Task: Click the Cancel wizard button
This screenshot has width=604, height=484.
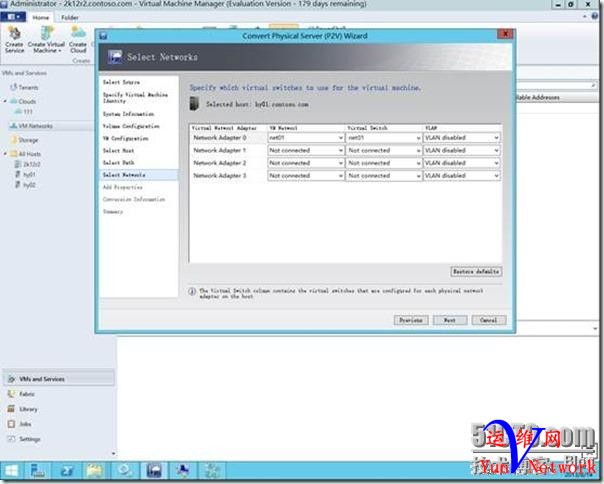Action: click(x=488, y=320)
